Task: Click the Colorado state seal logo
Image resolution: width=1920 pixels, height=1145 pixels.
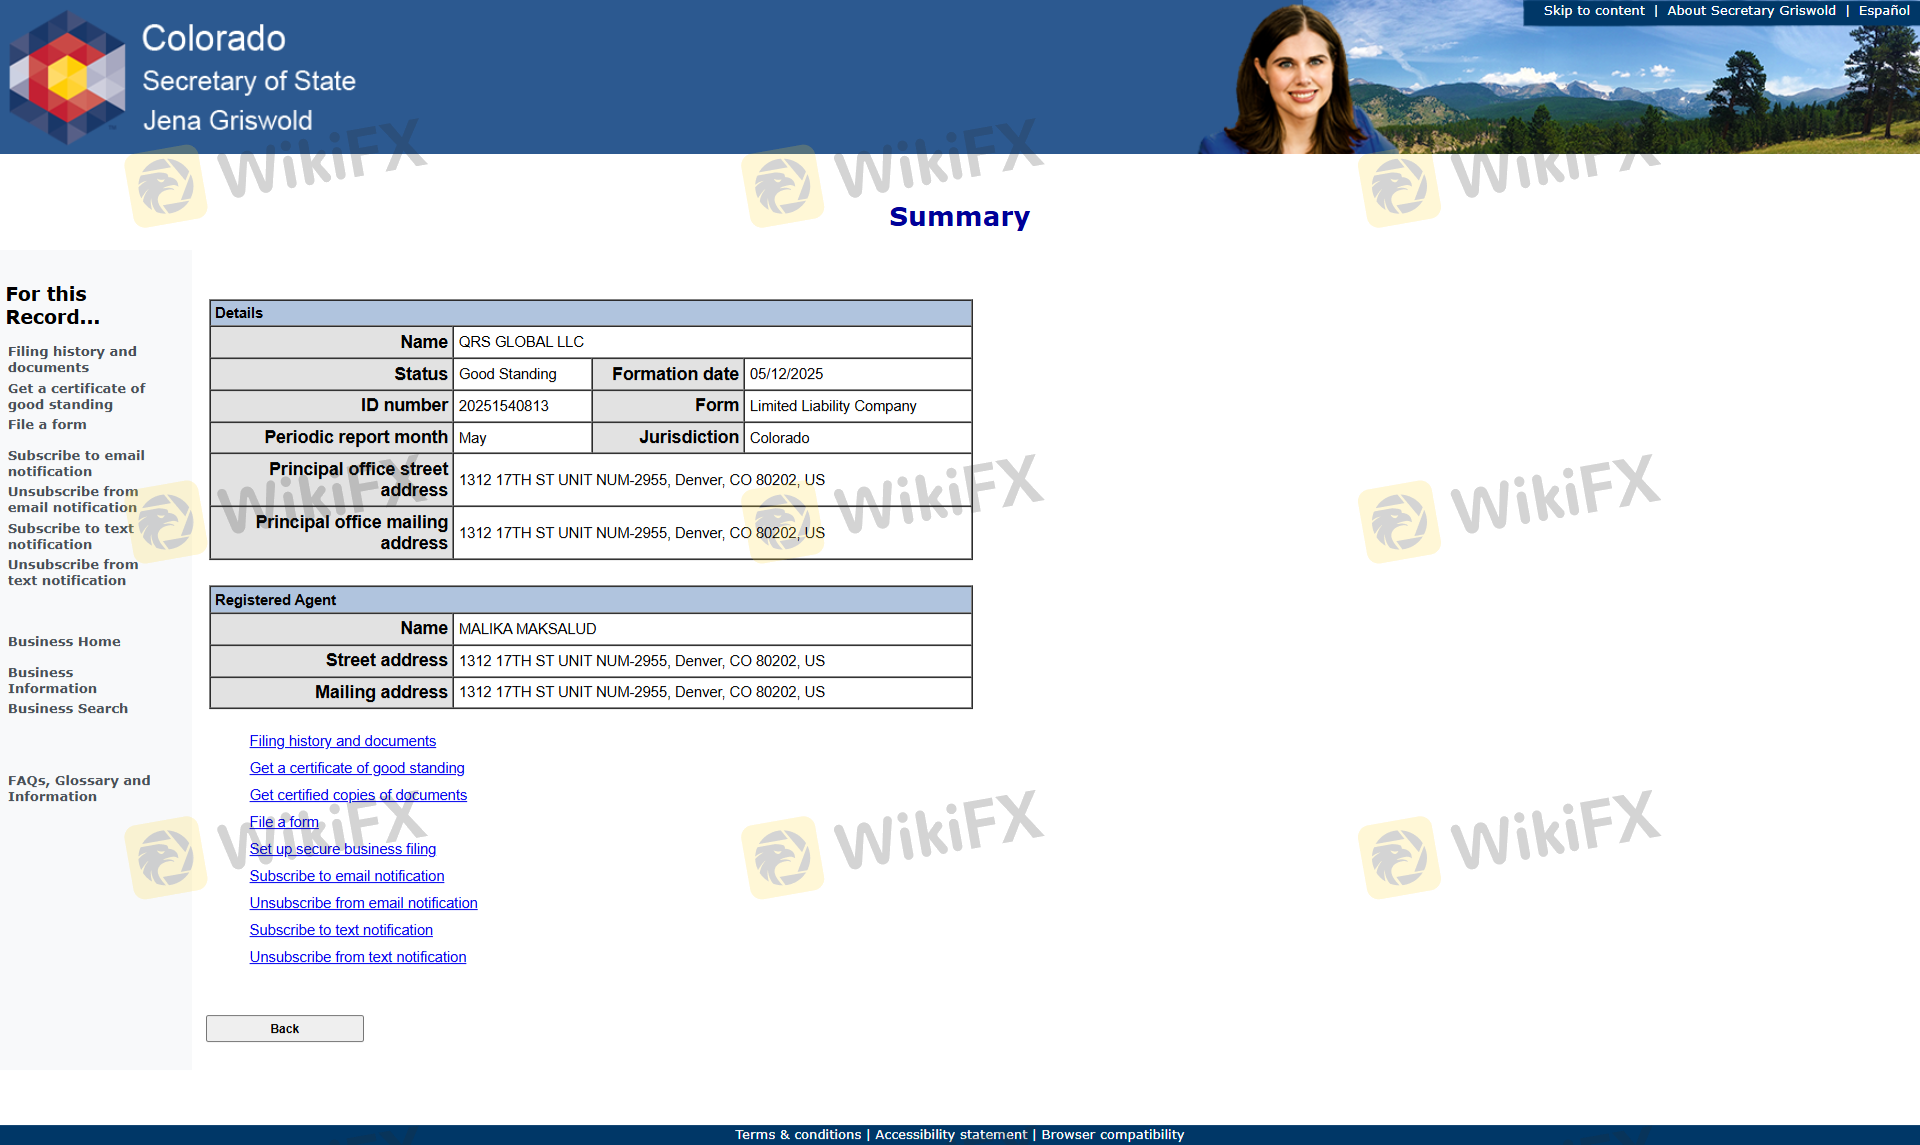Action: [67, 77]
